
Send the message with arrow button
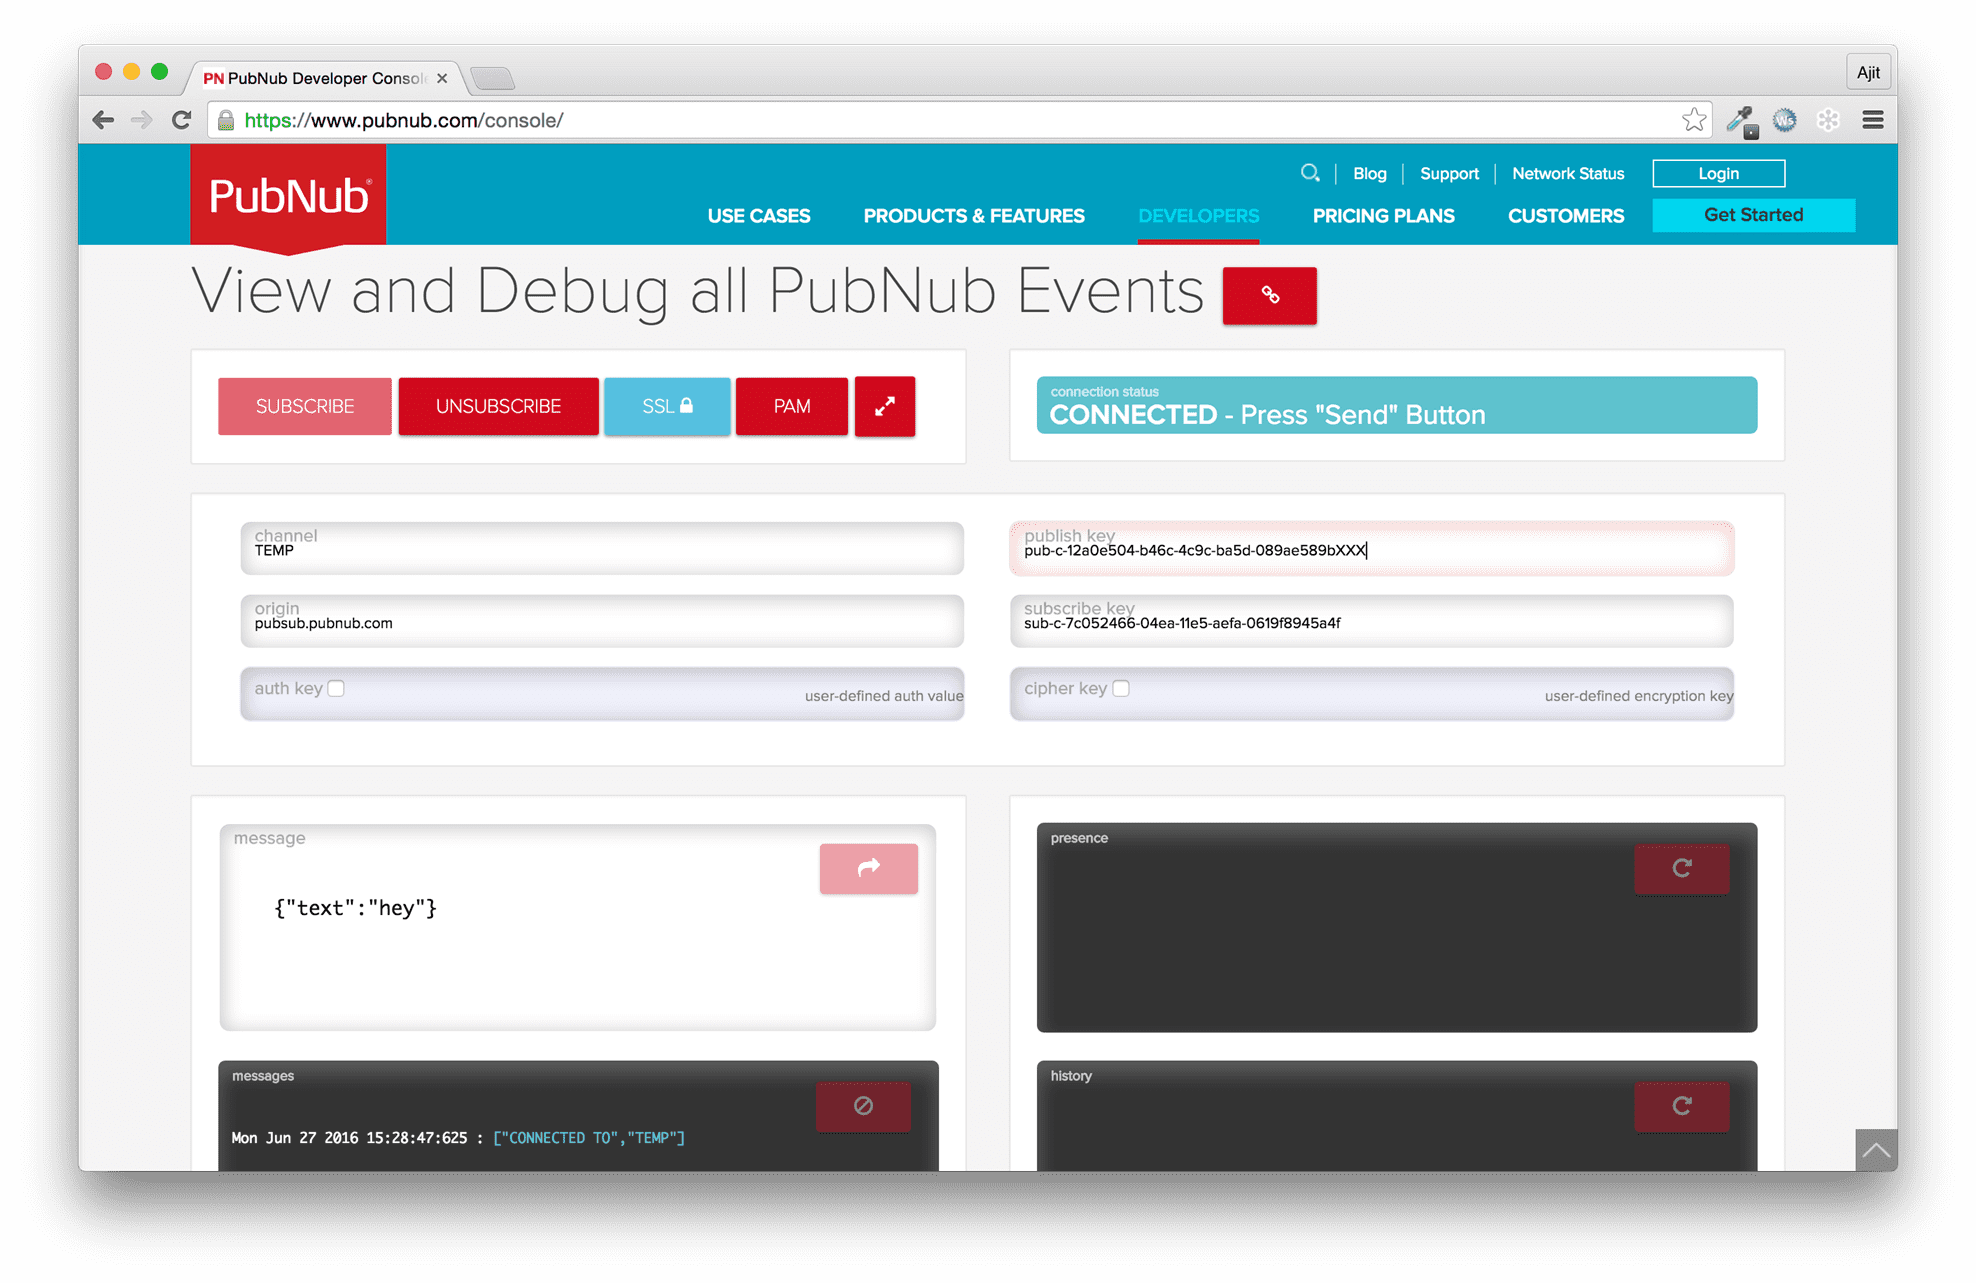[x=868, y=868]
